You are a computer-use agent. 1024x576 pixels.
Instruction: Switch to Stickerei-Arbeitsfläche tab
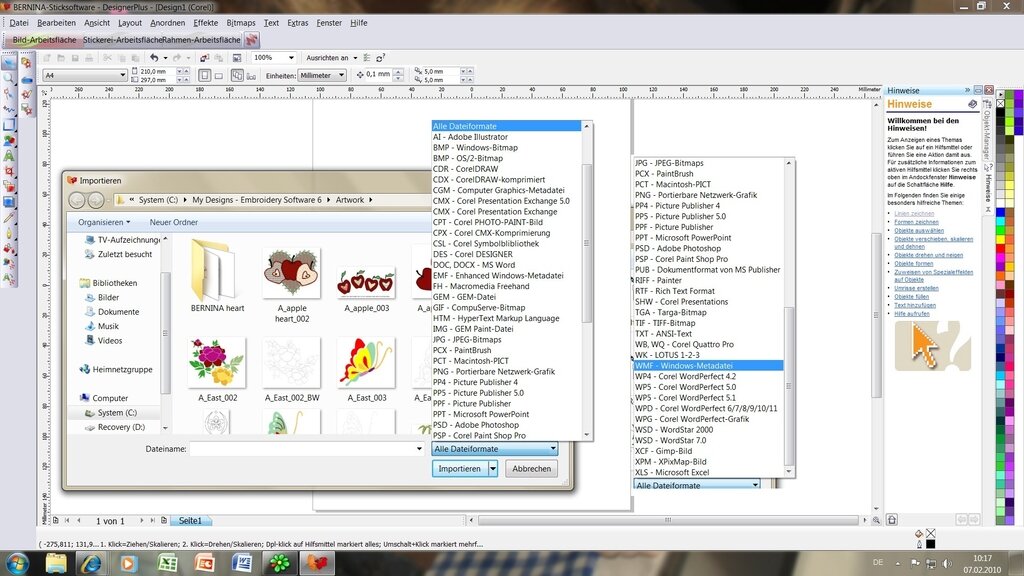tap(123, 40)
